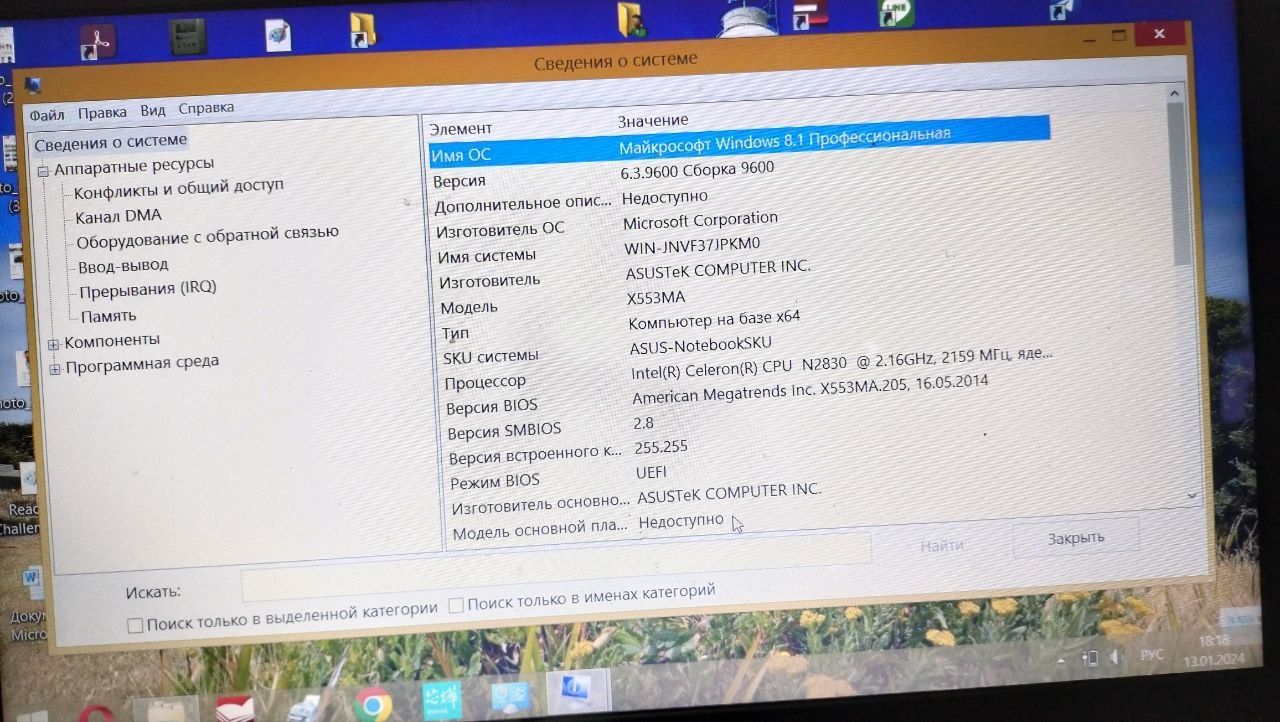1280x722 pixels.
Task: Select the Компоненты label in tree
Action: (x=112, y=341)
